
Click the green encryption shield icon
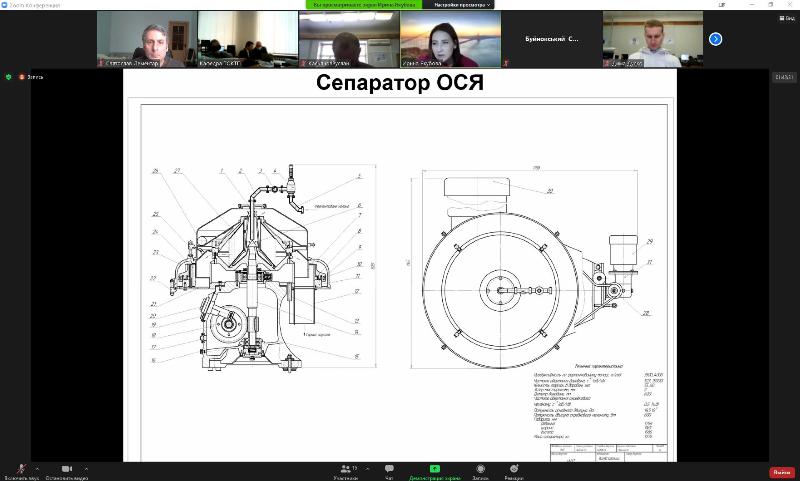[x=8, y=77]
